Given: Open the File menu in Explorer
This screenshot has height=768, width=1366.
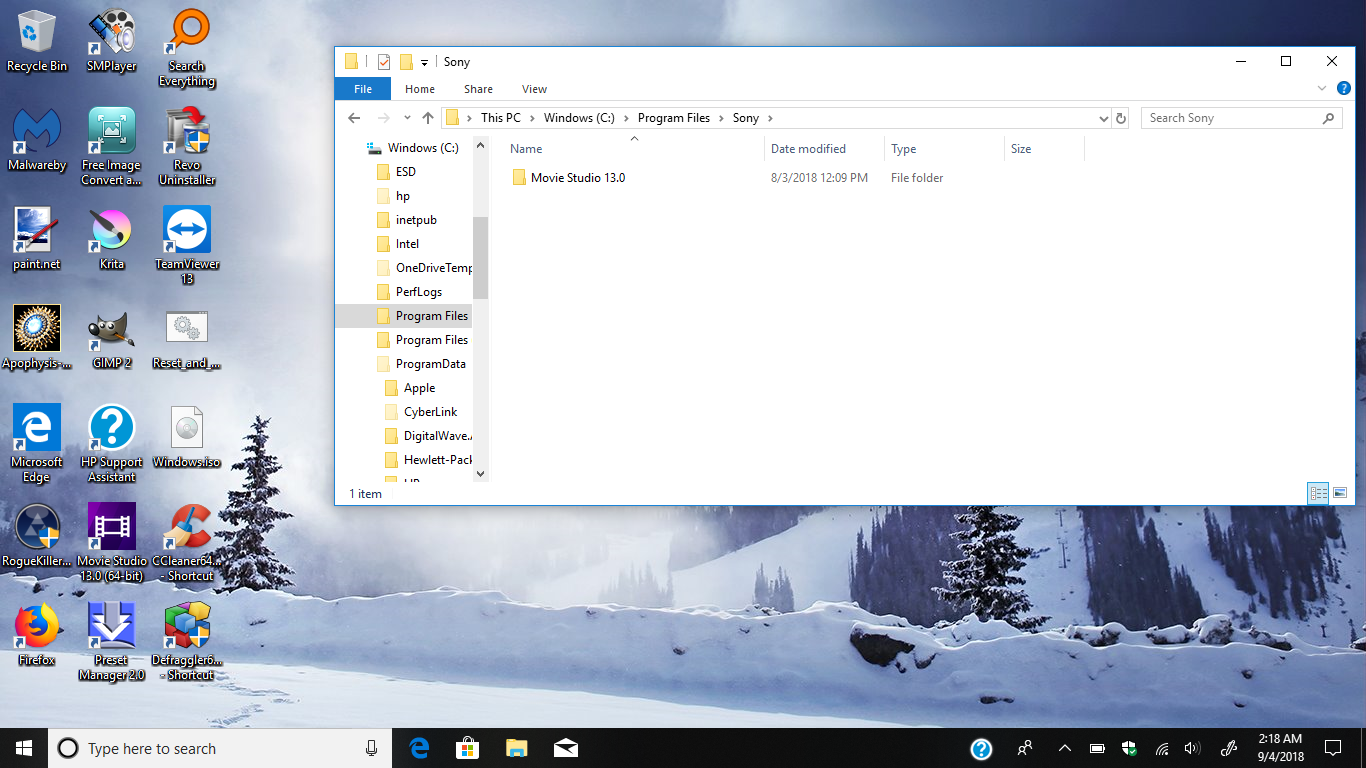Looking at the screenshot, I should pyautogui.click(x=363, y=89).
